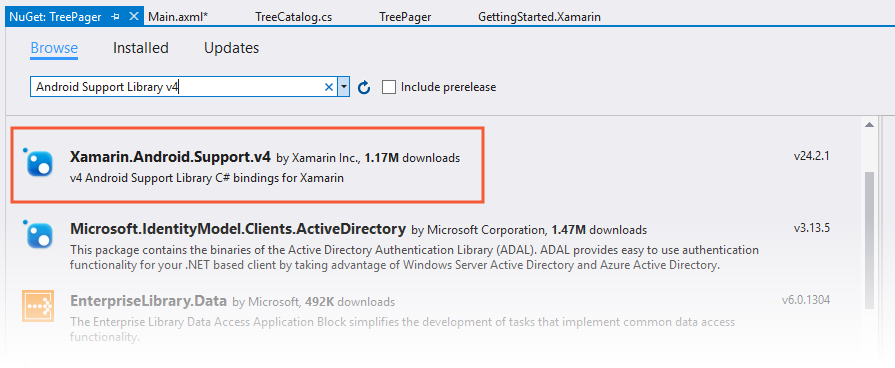Click the EnterpriseLibrary.Data package icon
This screenshot has width=895, height=368.
point(38,305)
